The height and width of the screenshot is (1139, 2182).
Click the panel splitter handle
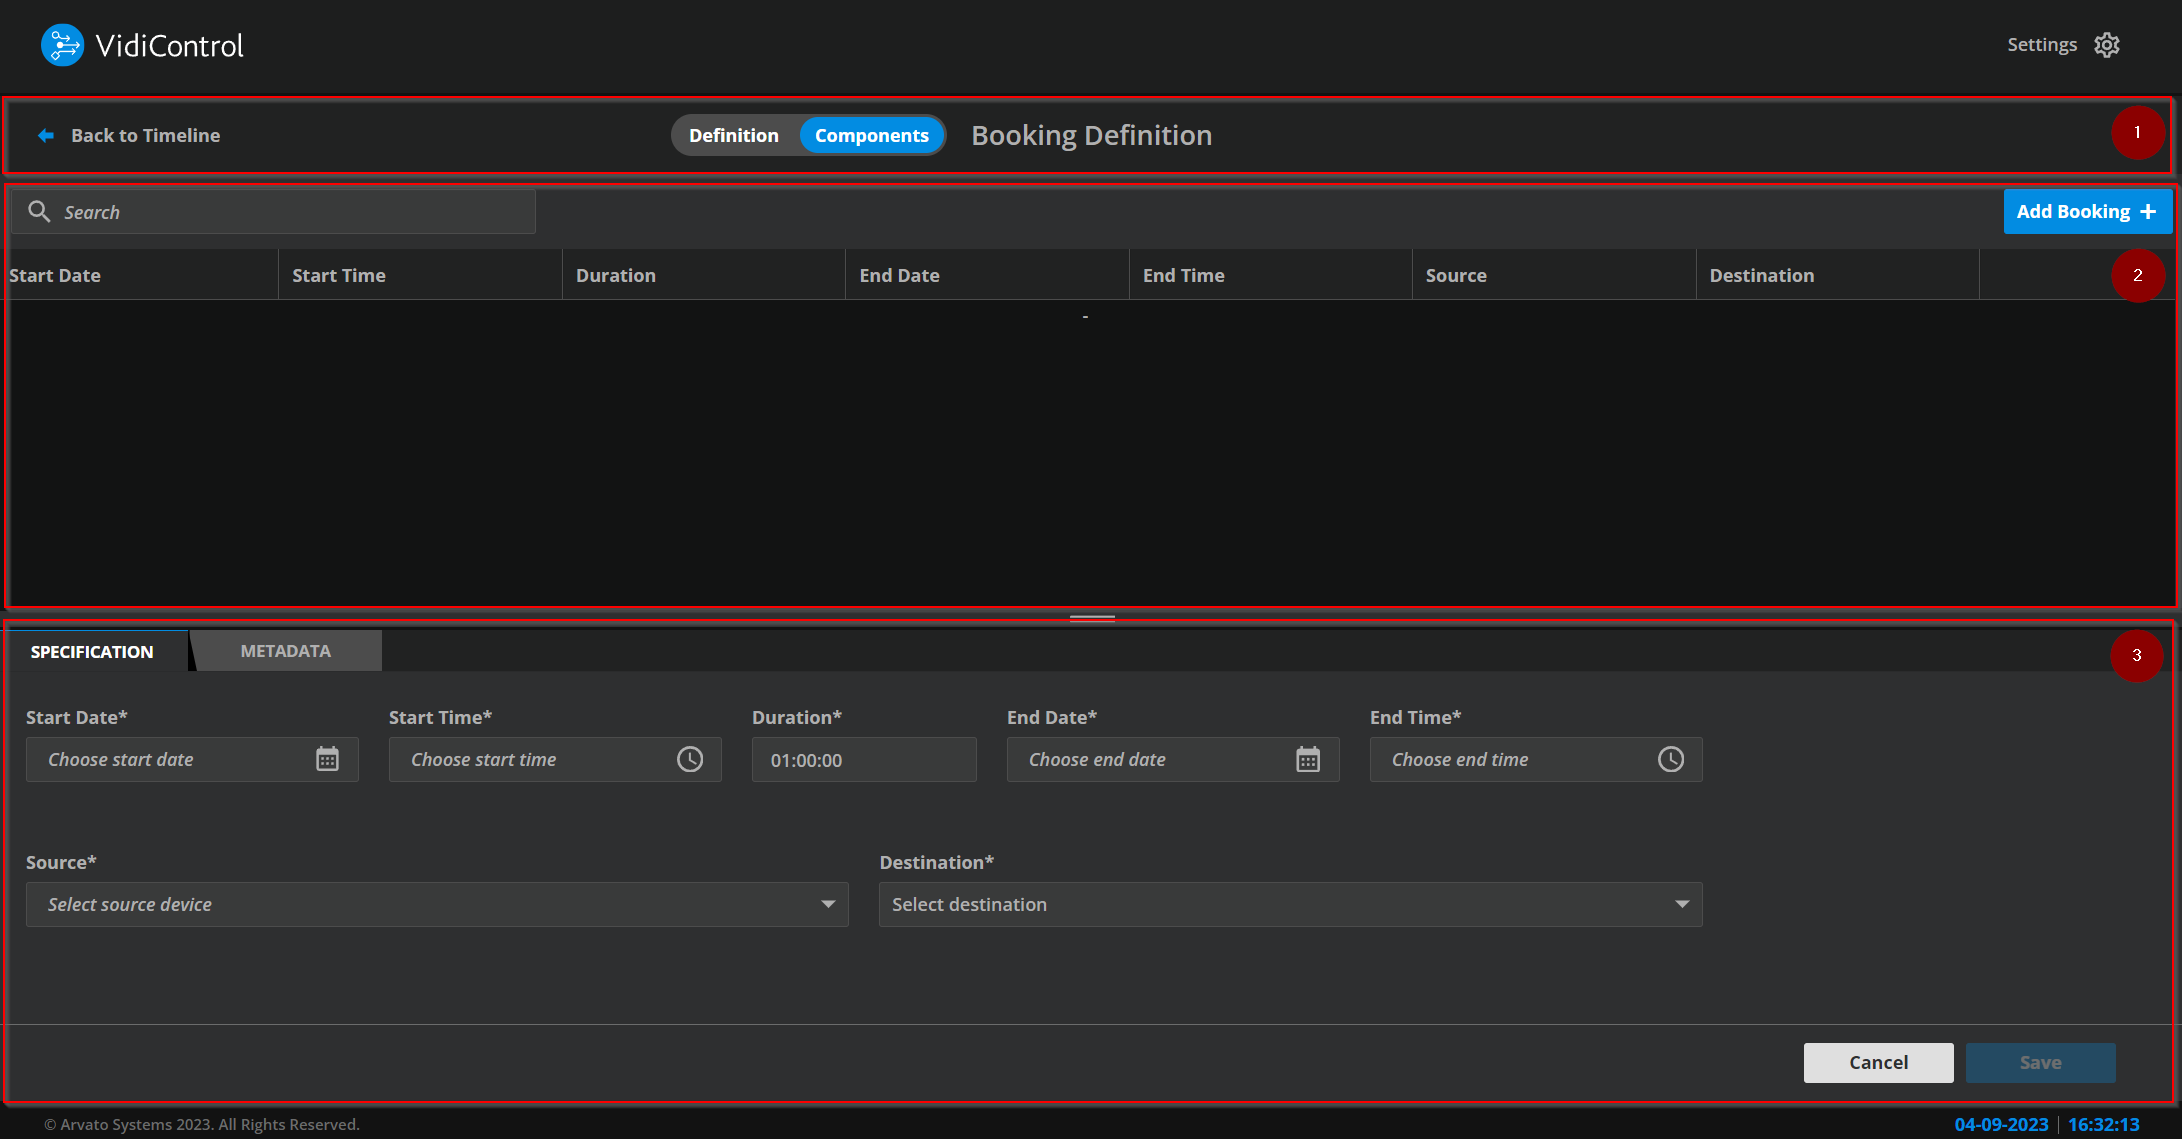tap(1092, 617)
